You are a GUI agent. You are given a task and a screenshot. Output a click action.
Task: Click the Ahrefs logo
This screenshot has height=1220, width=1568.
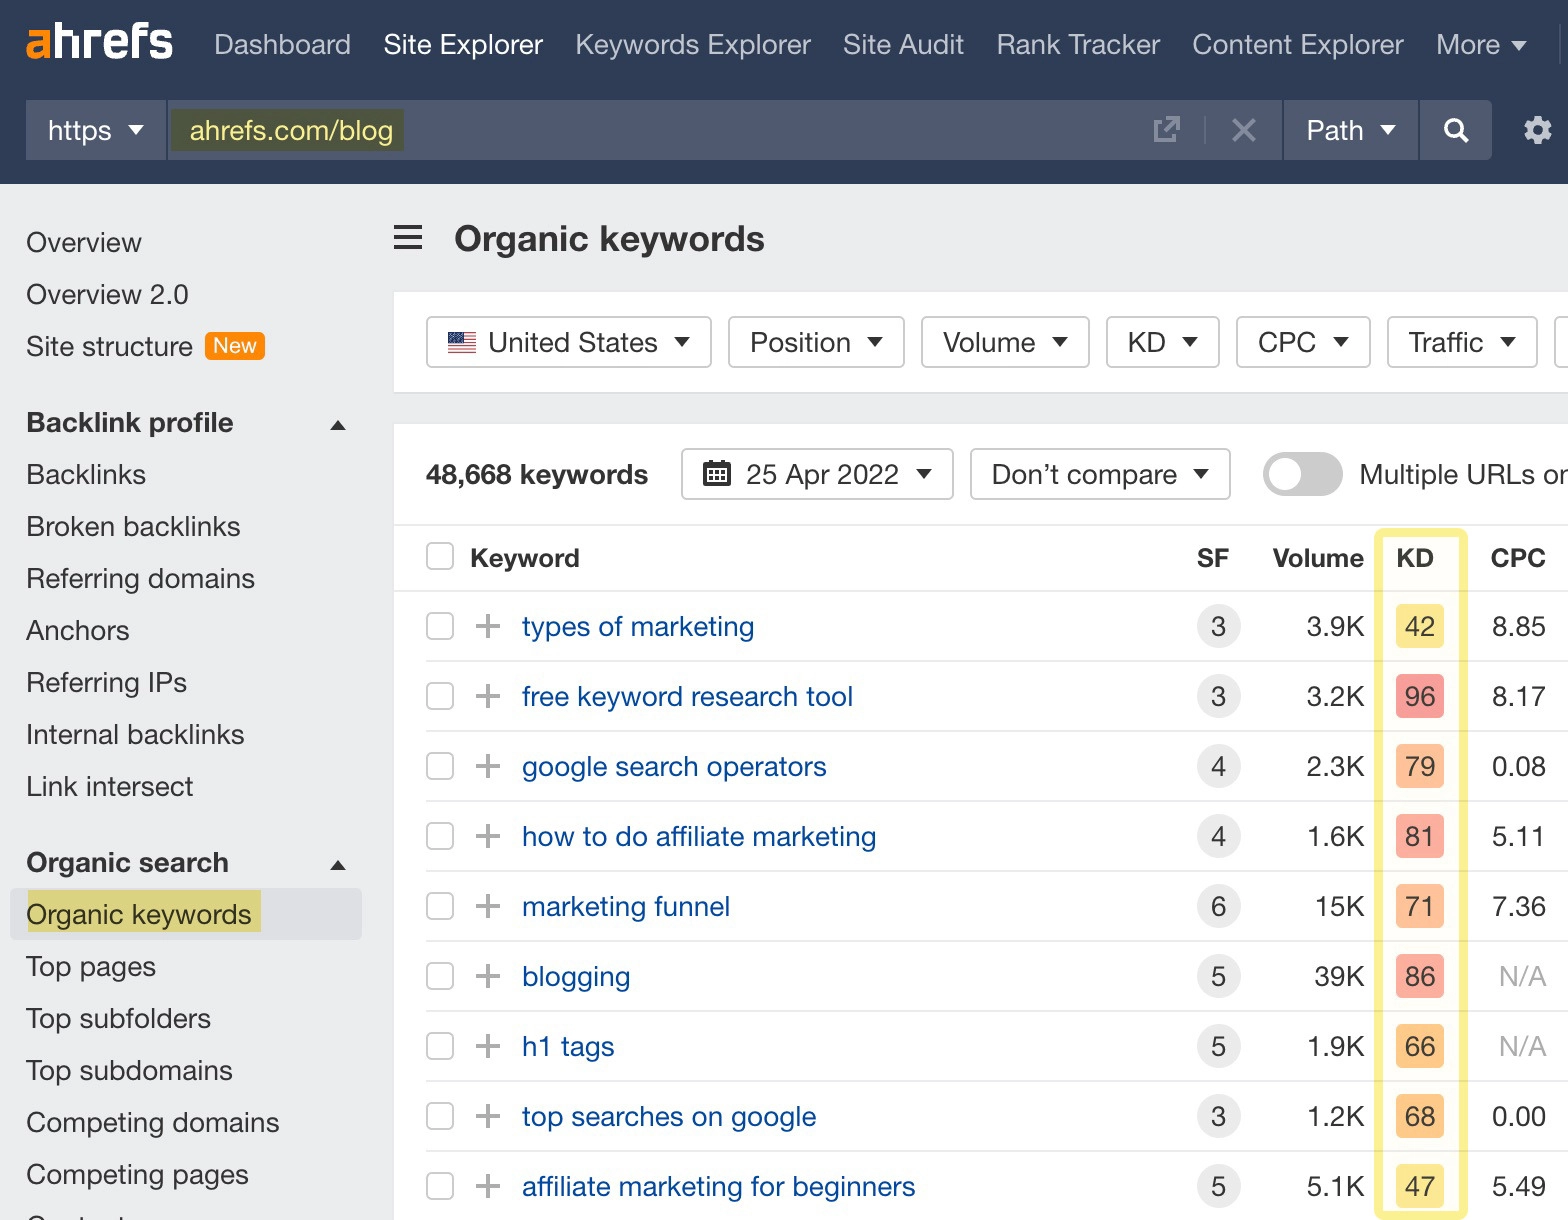[x=99, y=43]
